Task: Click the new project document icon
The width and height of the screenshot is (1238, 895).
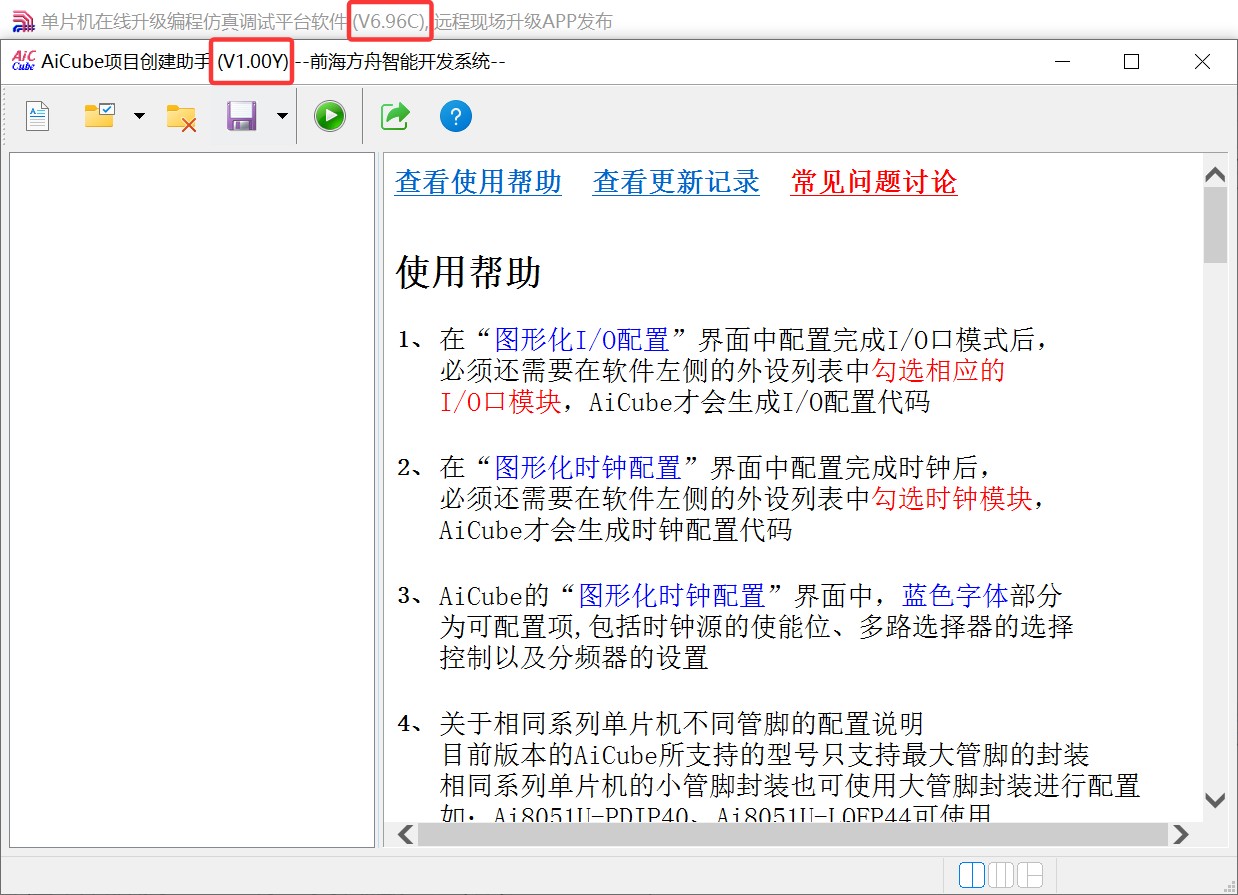Action: (x=38, y=117)
